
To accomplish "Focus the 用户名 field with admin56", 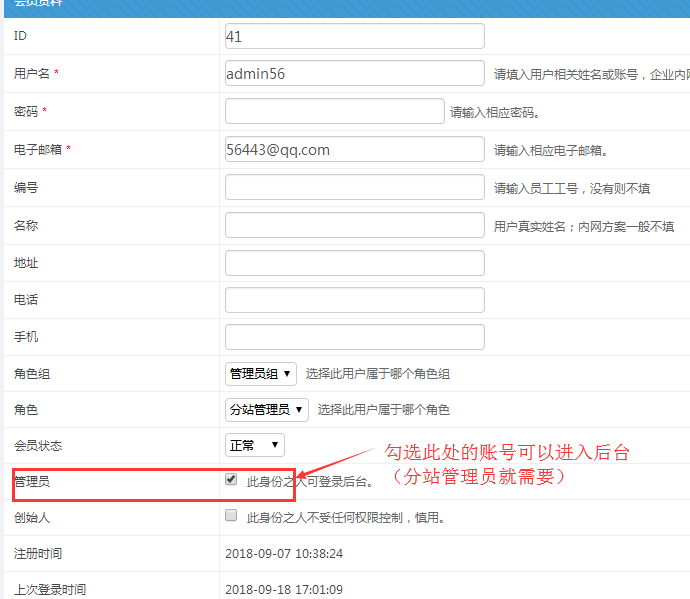I will 354,74.
